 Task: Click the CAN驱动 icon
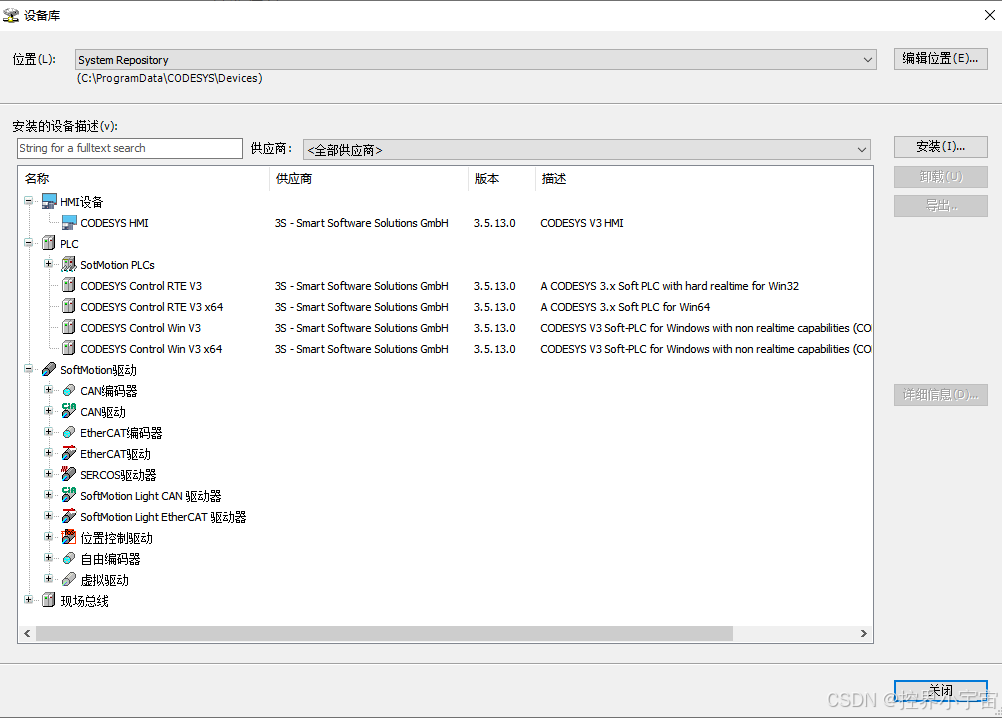point(69,411)
